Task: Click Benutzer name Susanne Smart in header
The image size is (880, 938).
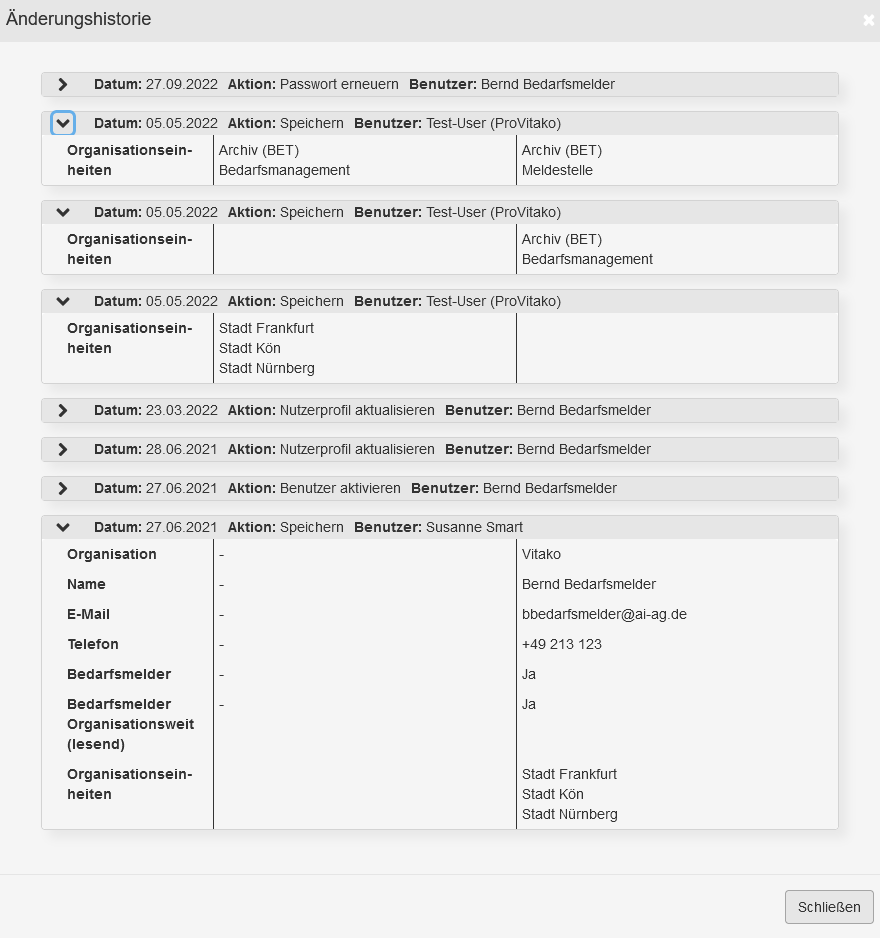Action: click(474, 527)
